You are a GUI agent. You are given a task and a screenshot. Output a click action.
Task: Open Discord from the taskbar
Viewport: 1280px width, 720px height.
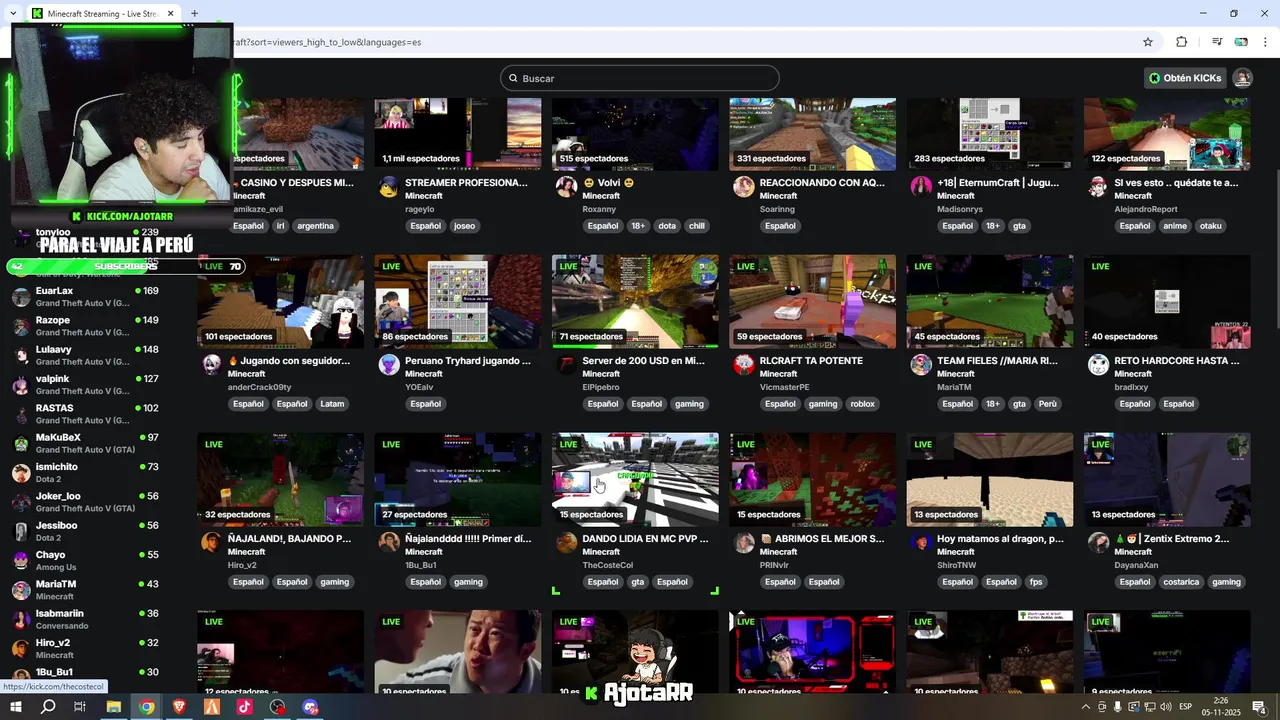pyautogui.click(x=310, y=707)
